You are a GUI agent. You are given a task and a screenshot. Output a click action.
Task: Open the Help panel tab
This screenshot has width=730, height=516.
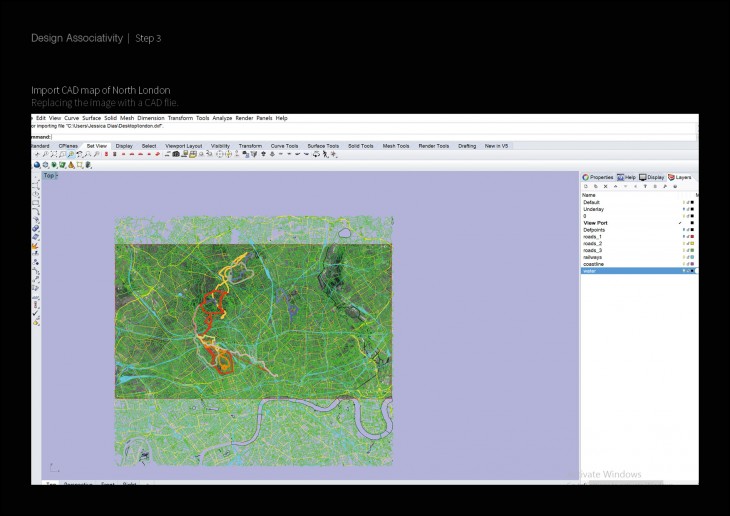[x=627, y=177]
